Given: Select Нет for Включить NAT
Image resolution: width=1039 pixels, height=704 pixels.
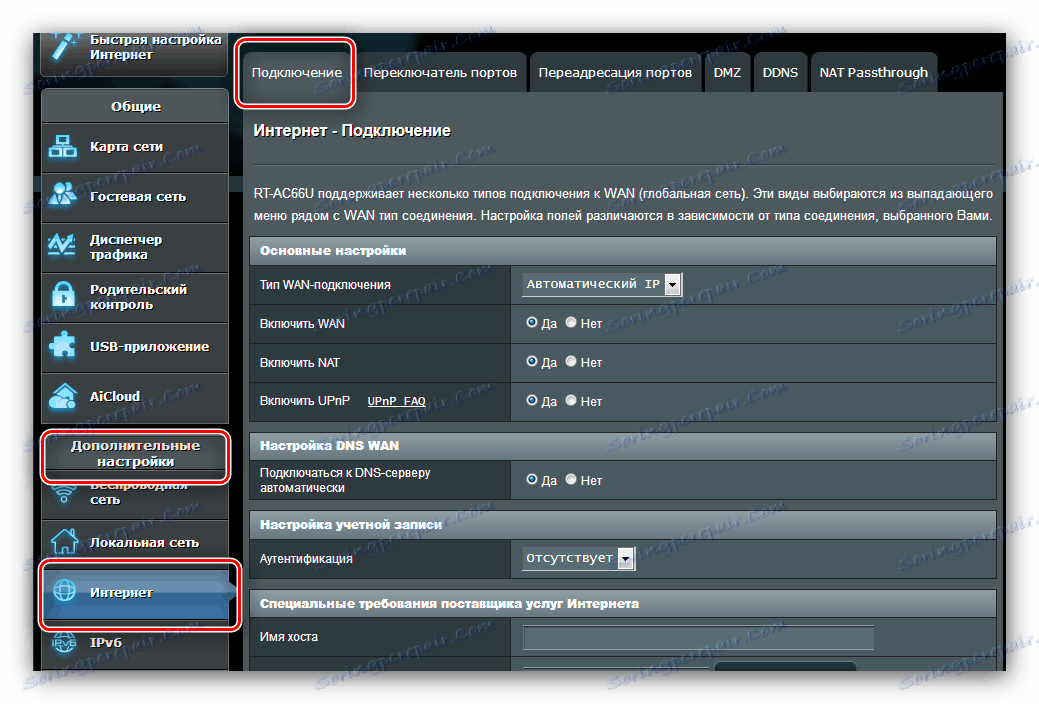Looking at the screenshot, I should 571,361.
